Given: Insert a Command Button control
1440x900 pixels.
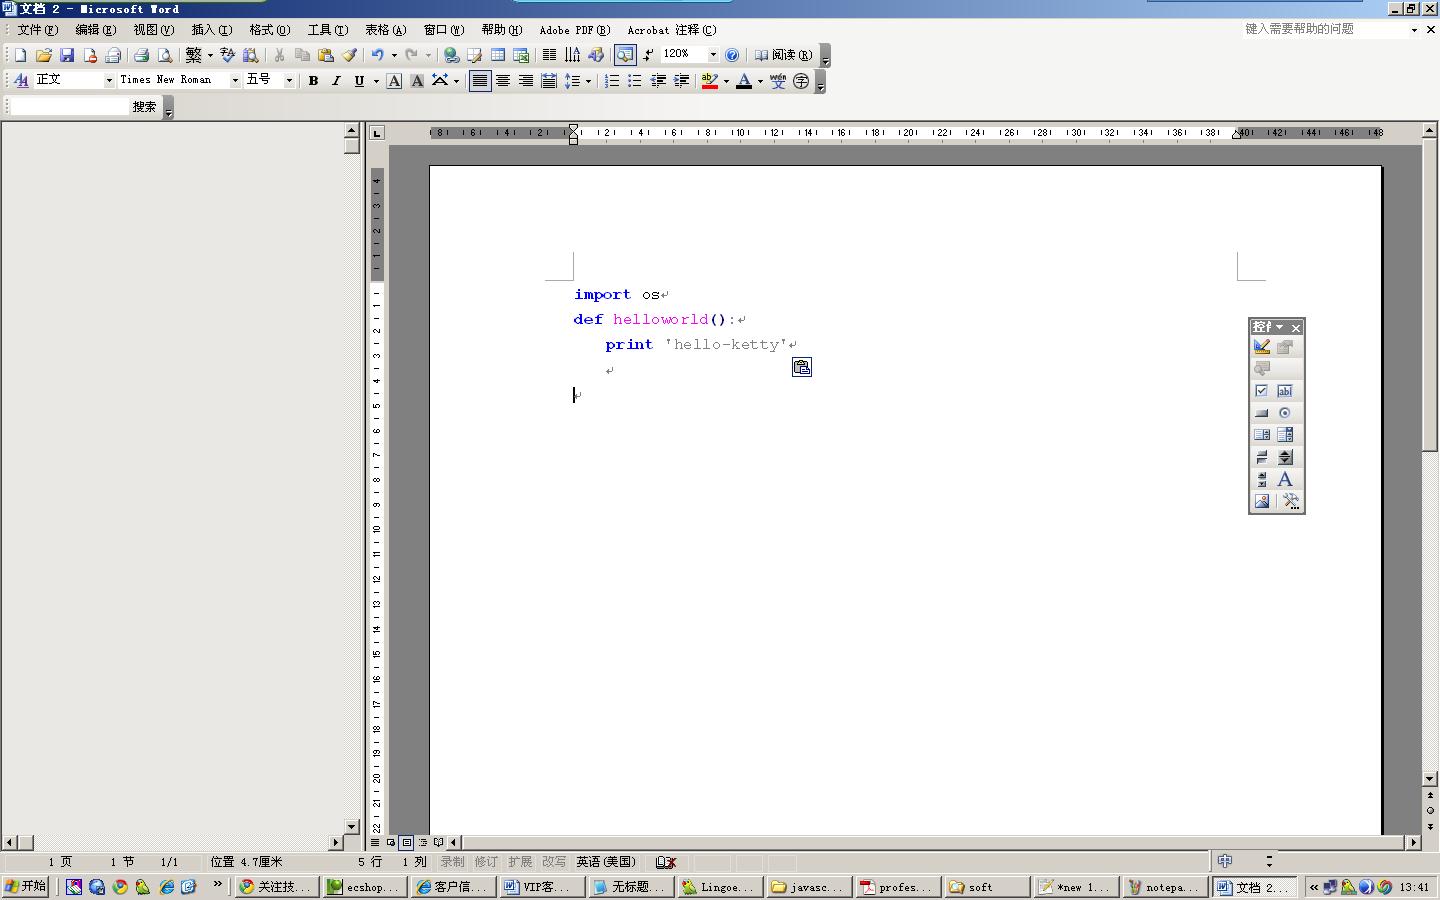Looking at the screenshot, I should (1261, 412).
